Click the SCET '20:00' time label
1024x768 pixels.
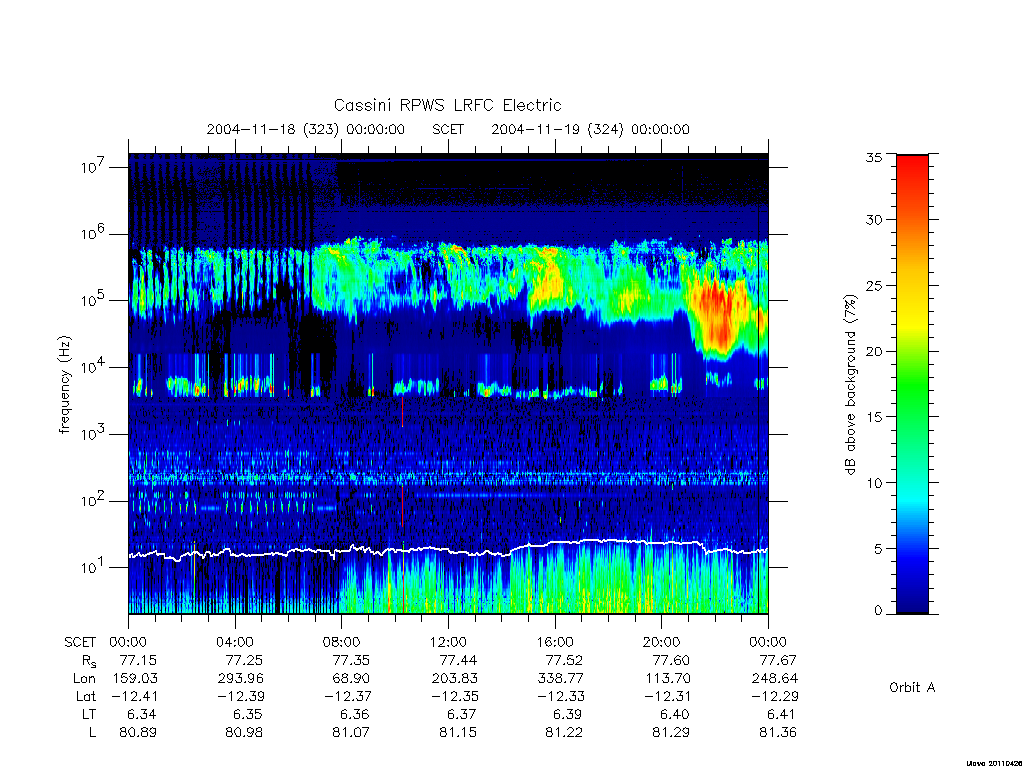coord(662,642)
